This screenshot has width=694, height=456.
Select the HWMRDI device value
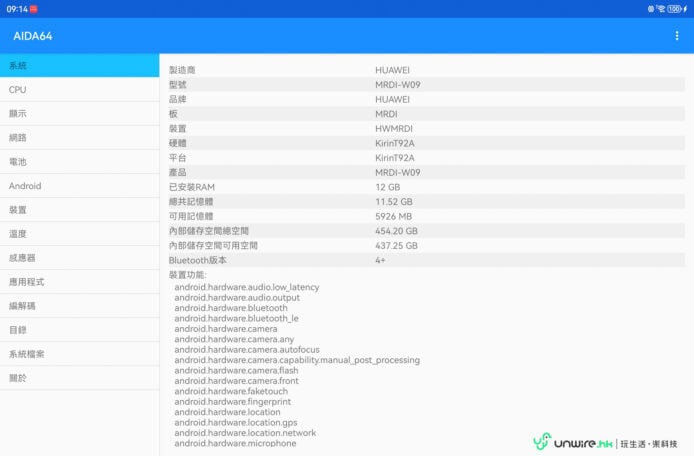[x=393, y=128]
